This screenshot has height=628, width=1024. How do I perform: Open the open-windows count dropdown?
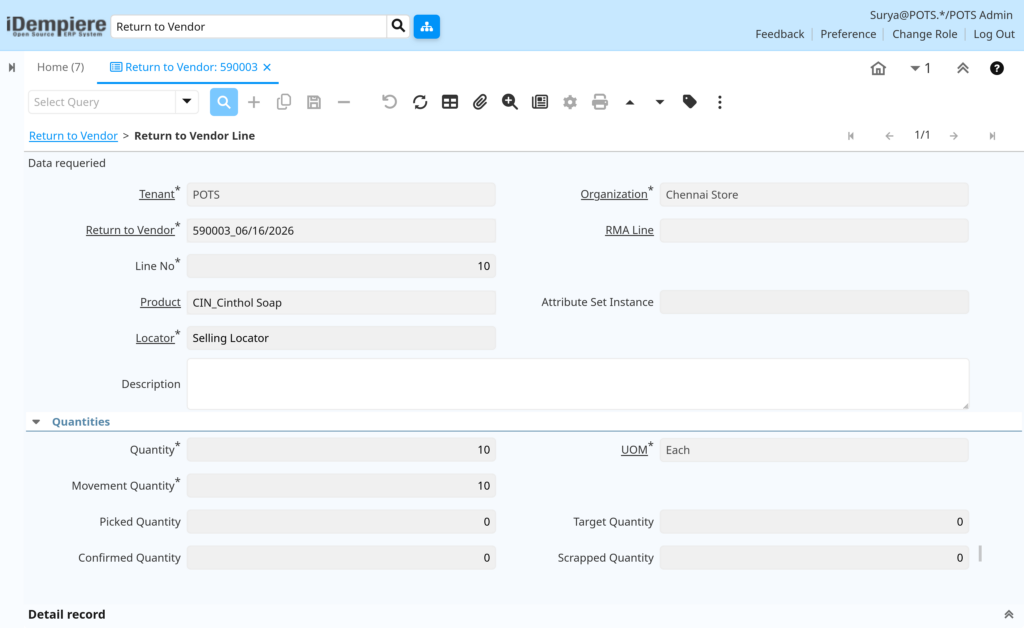click(920, 68)
